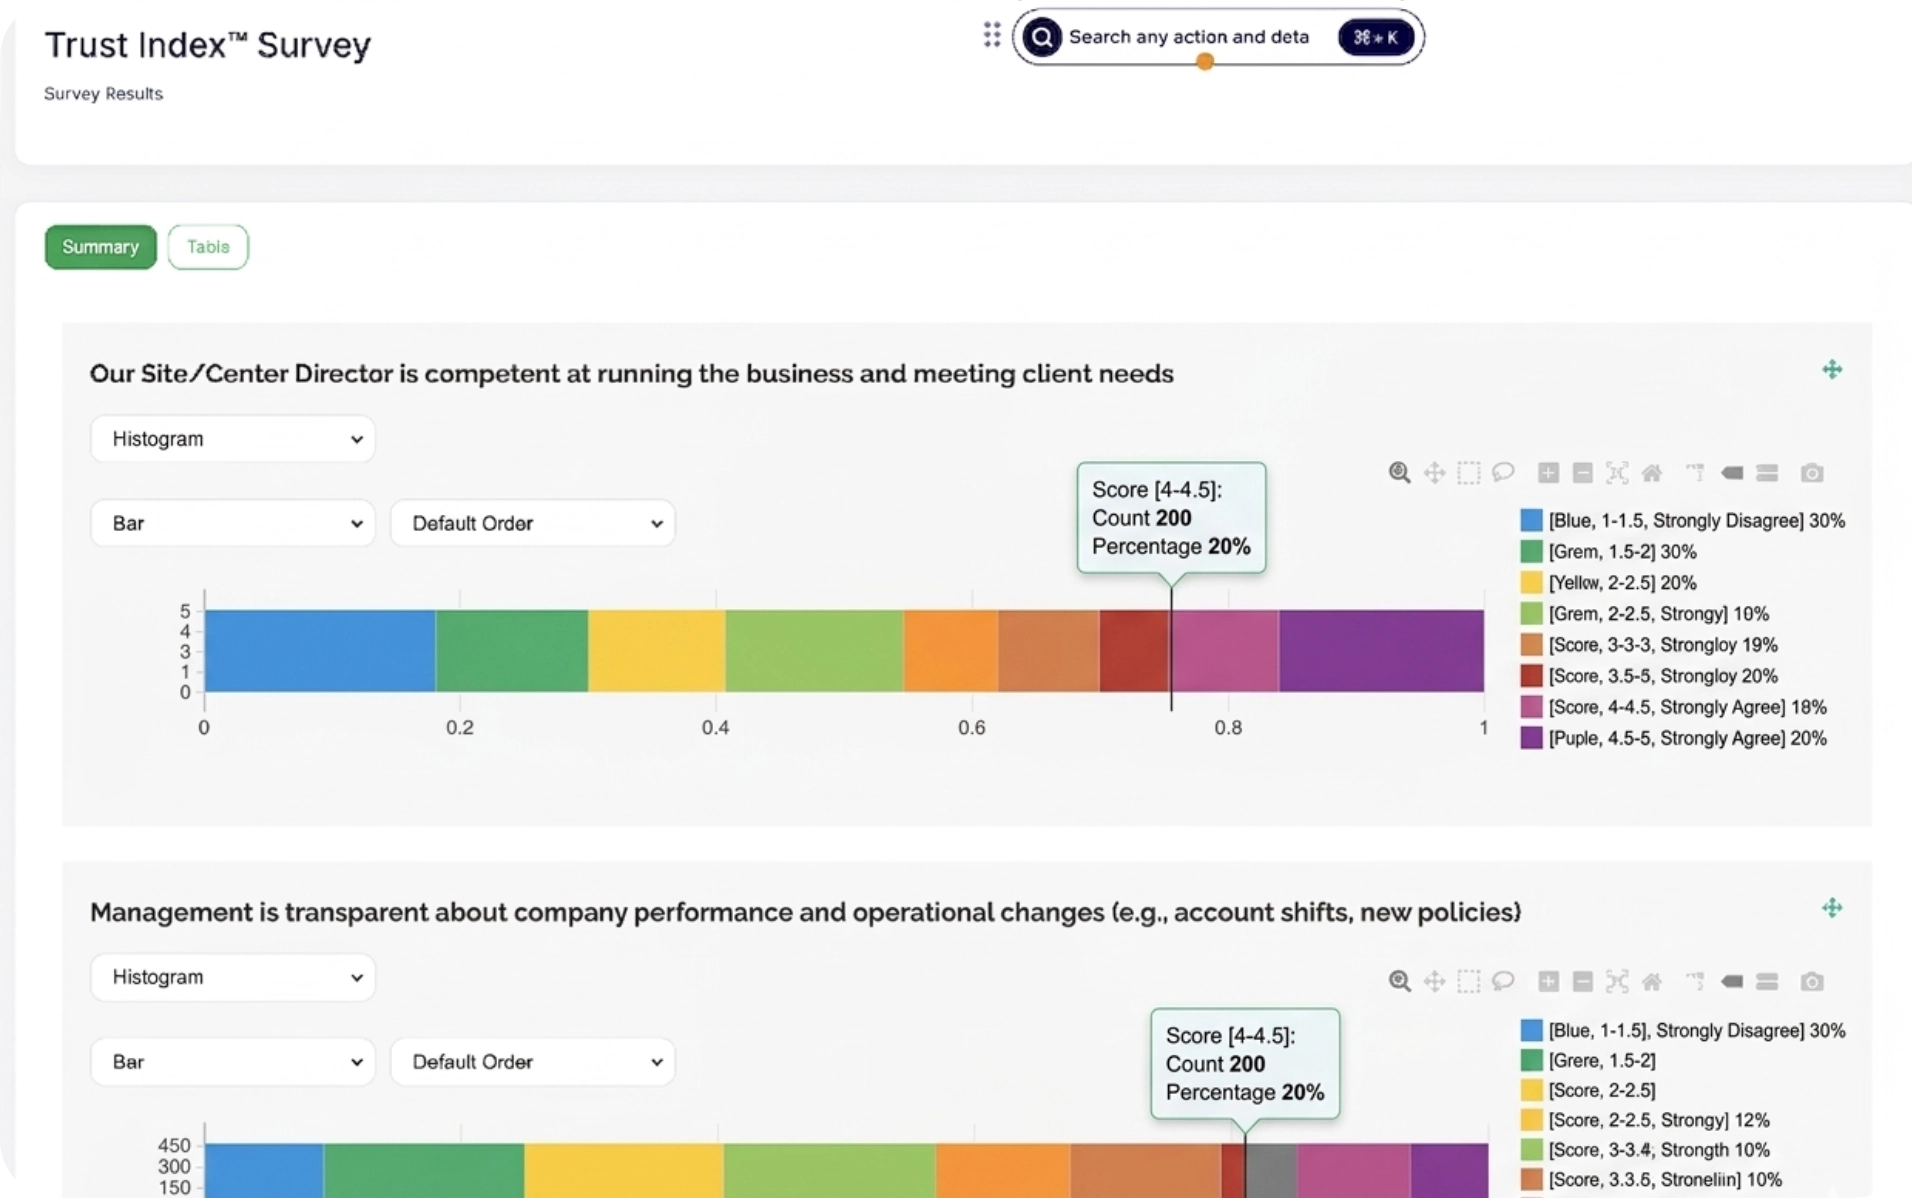The width and height of the screenshot is (1912, 1198).
Task: Choose box select tool on Director chart
Action: coord(1468,473)
